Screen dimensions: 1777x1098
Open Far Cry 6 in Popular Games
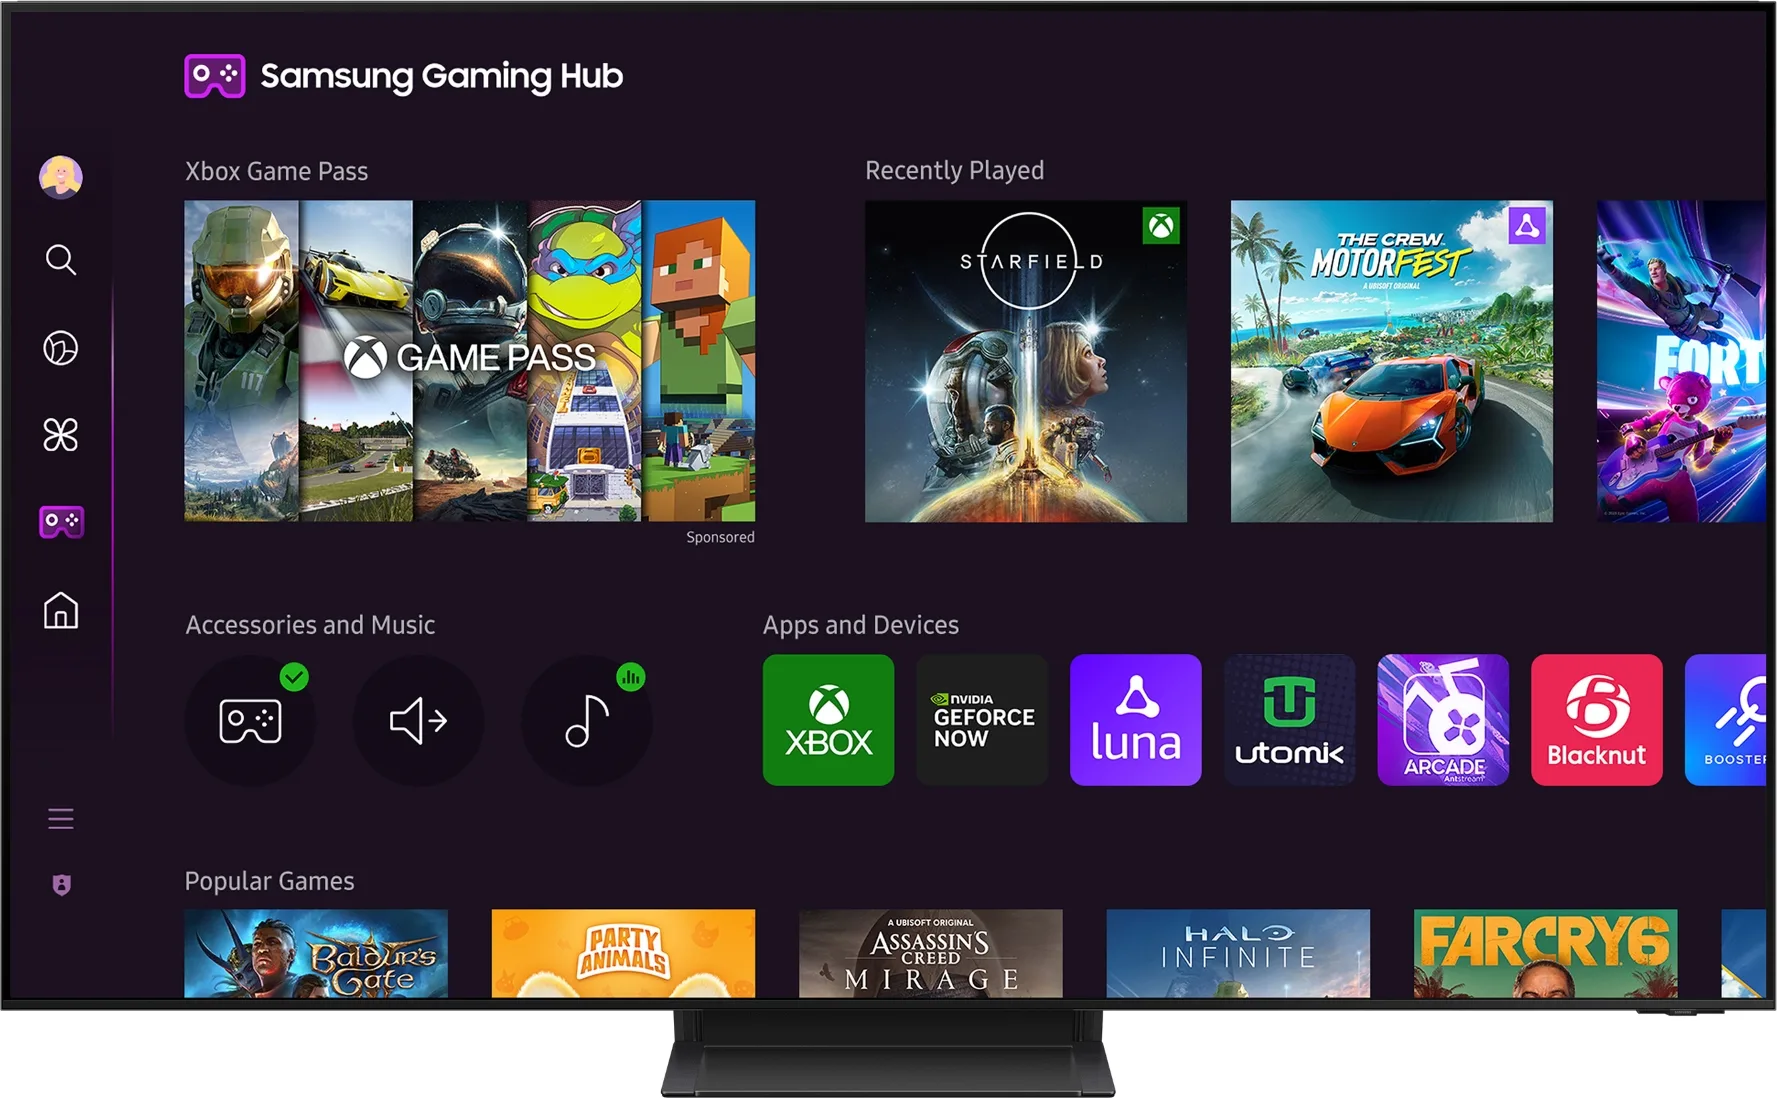click(x=1546, y=953)
